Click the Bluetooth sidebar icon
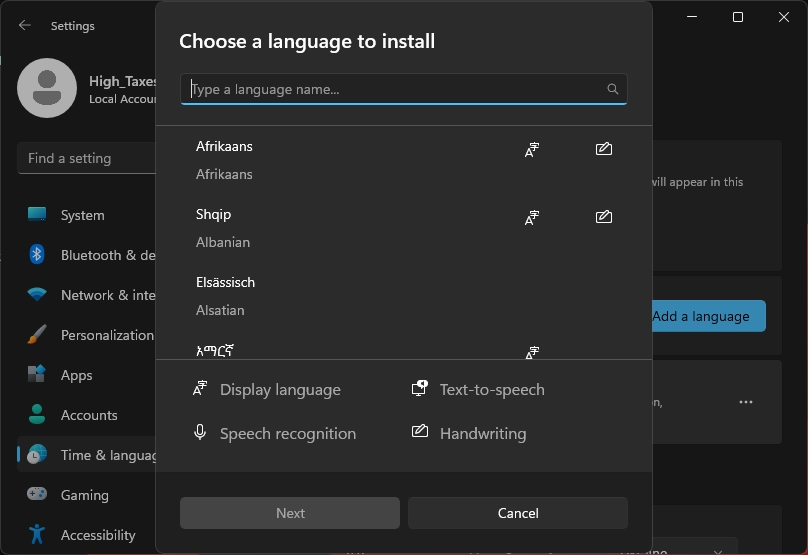Viewport: 808px width, 555px height. 37,255
